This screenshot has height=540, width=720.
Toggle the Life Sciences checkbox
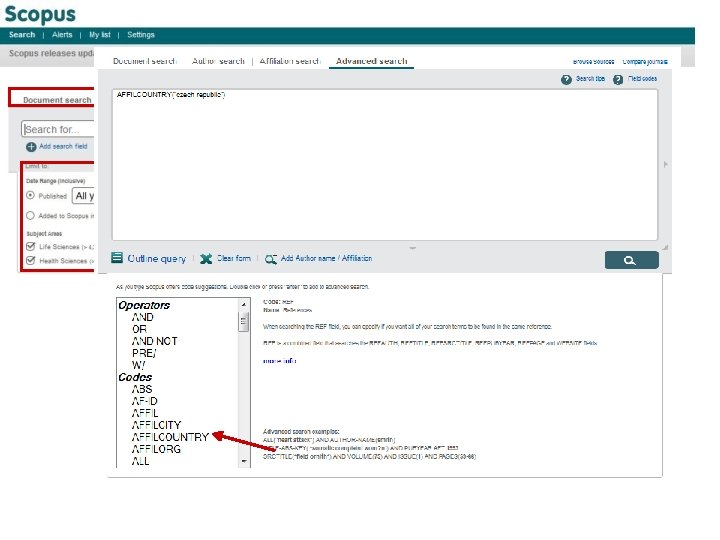click(31, 247)
